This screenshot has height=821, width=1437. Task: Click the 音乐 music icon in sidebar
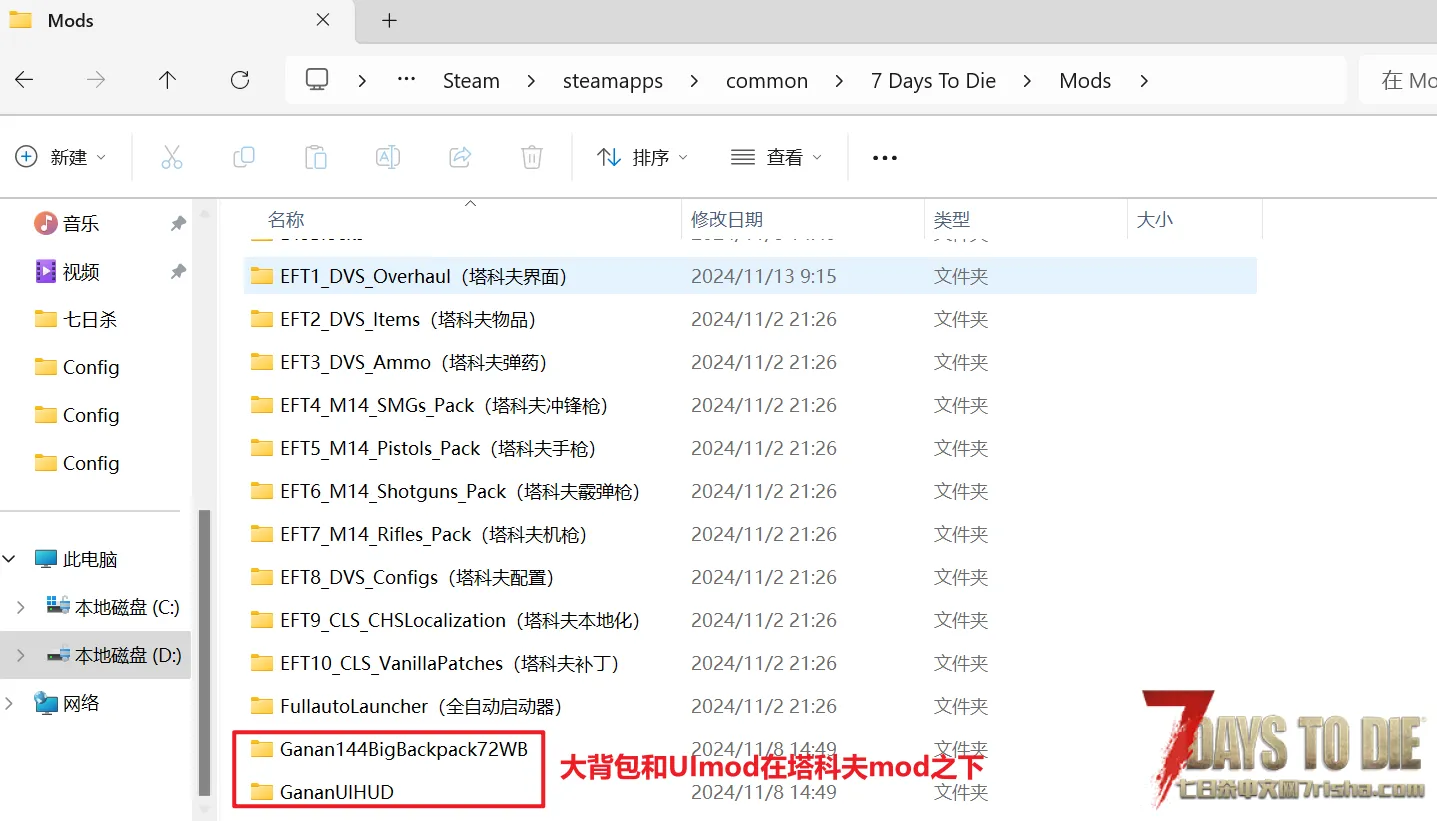tap(46, 223)
